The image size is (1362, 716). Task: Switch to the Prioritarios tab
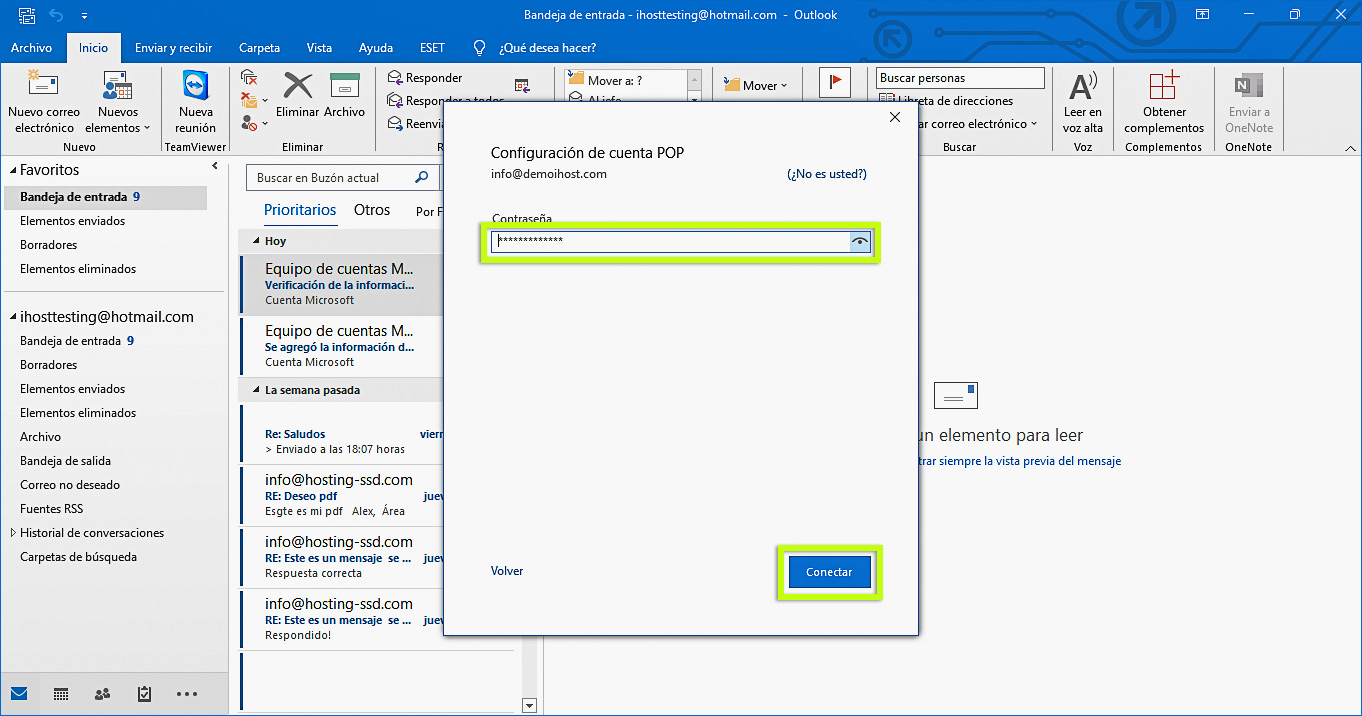[300, 210]
